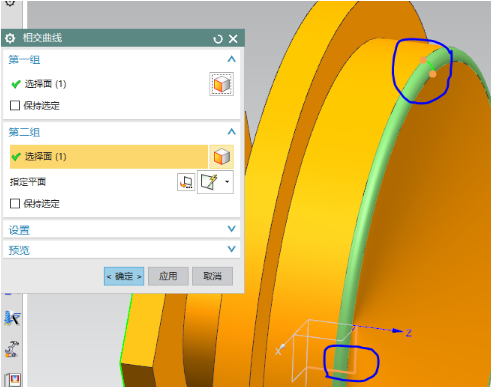
Task: Click the 第二组 section title
Action: tap(24, 132)
